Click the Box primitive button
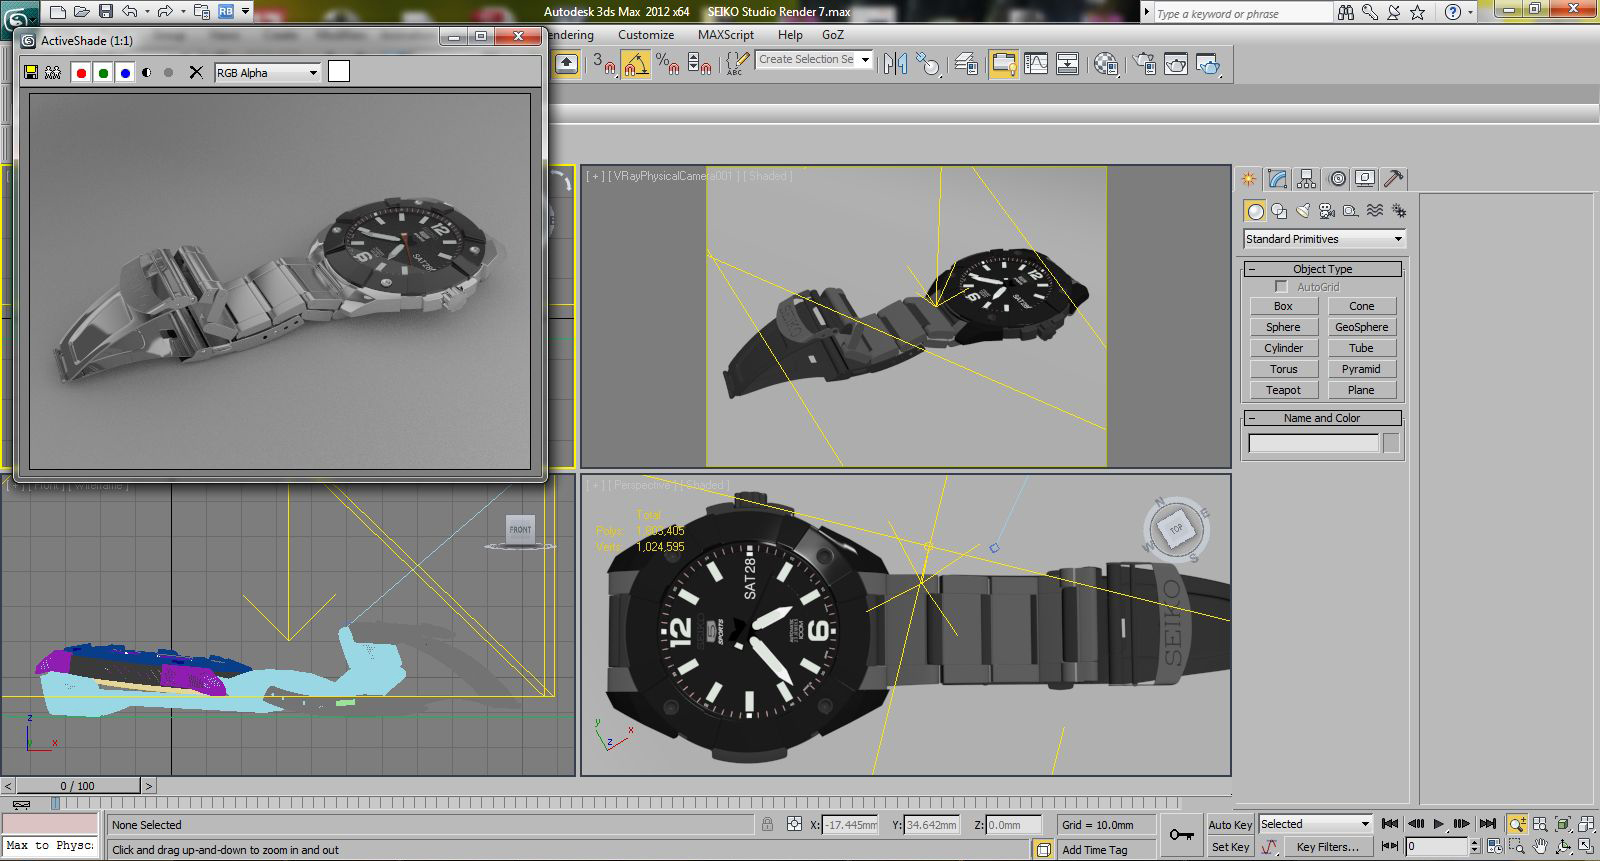Viewport: 1600px width, 861px height. 1283,306
